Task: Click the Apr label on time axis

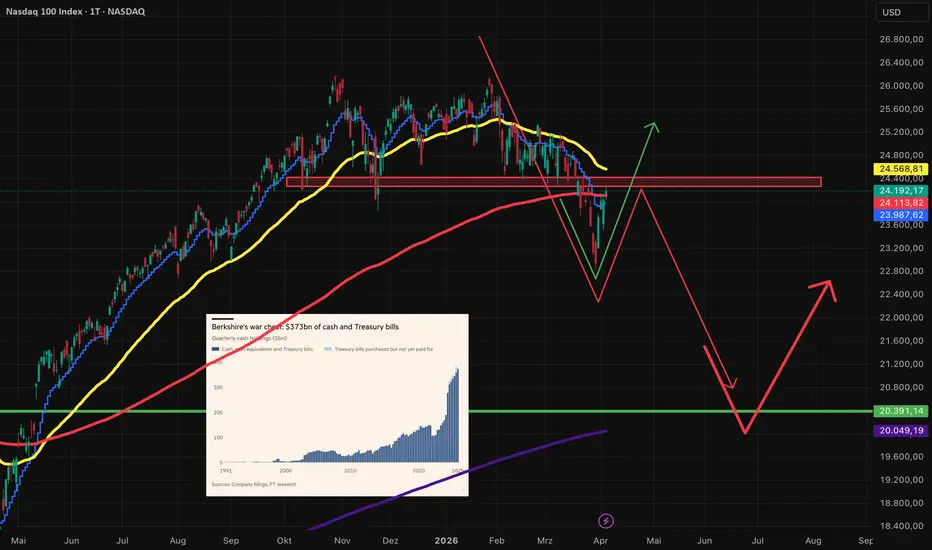Action: point(600,540)
